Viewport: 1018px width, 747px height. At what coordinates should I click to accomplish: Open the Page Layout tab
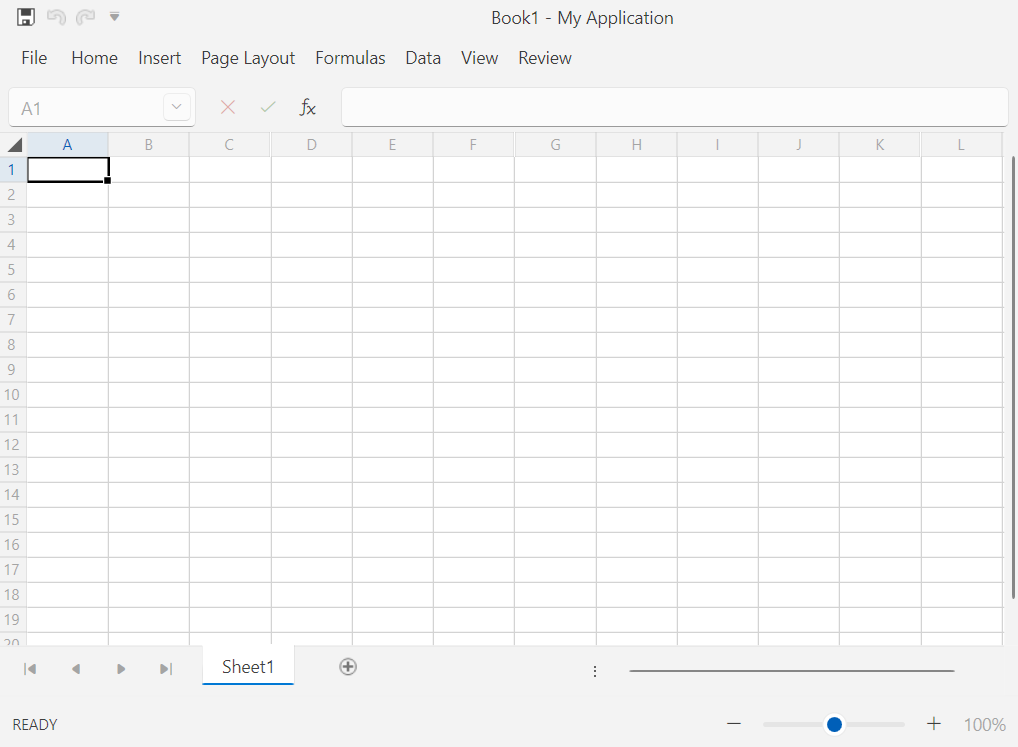pyautogui.click(x=247, y=58)
